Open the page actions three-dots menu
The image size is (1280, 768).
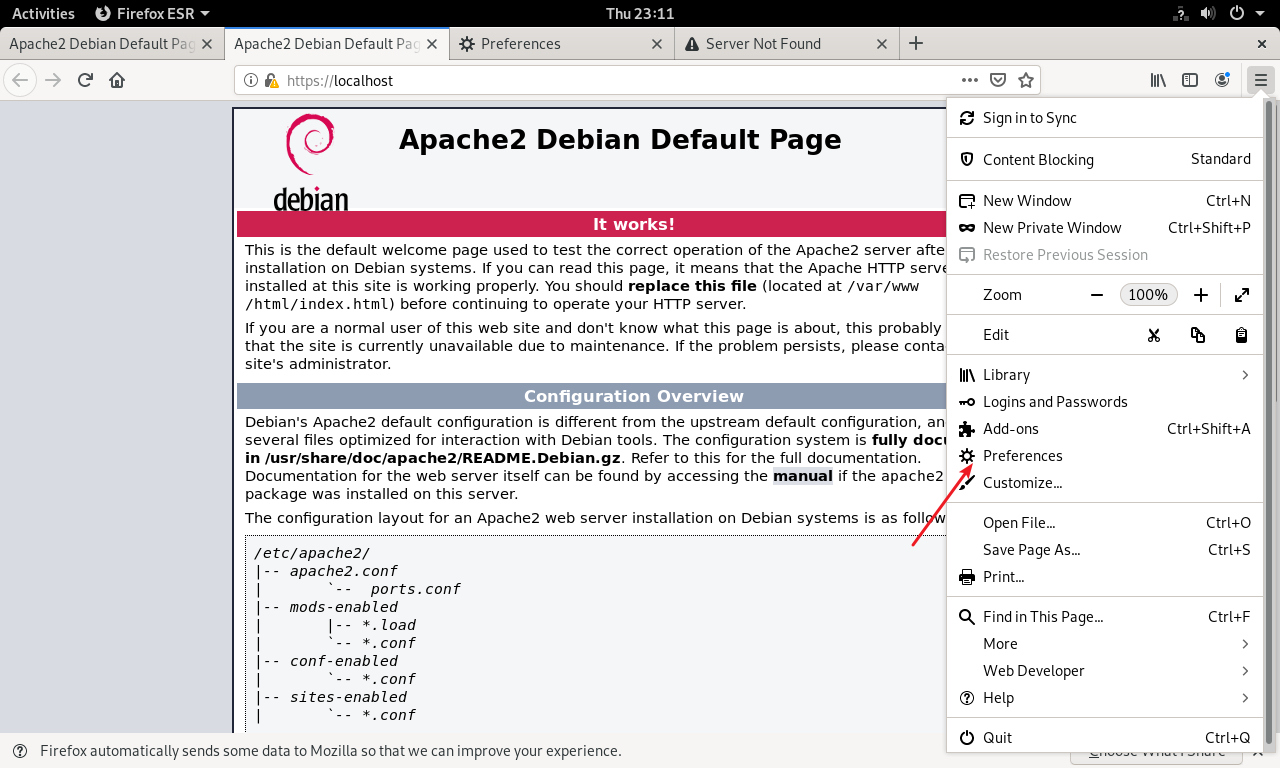969,80
